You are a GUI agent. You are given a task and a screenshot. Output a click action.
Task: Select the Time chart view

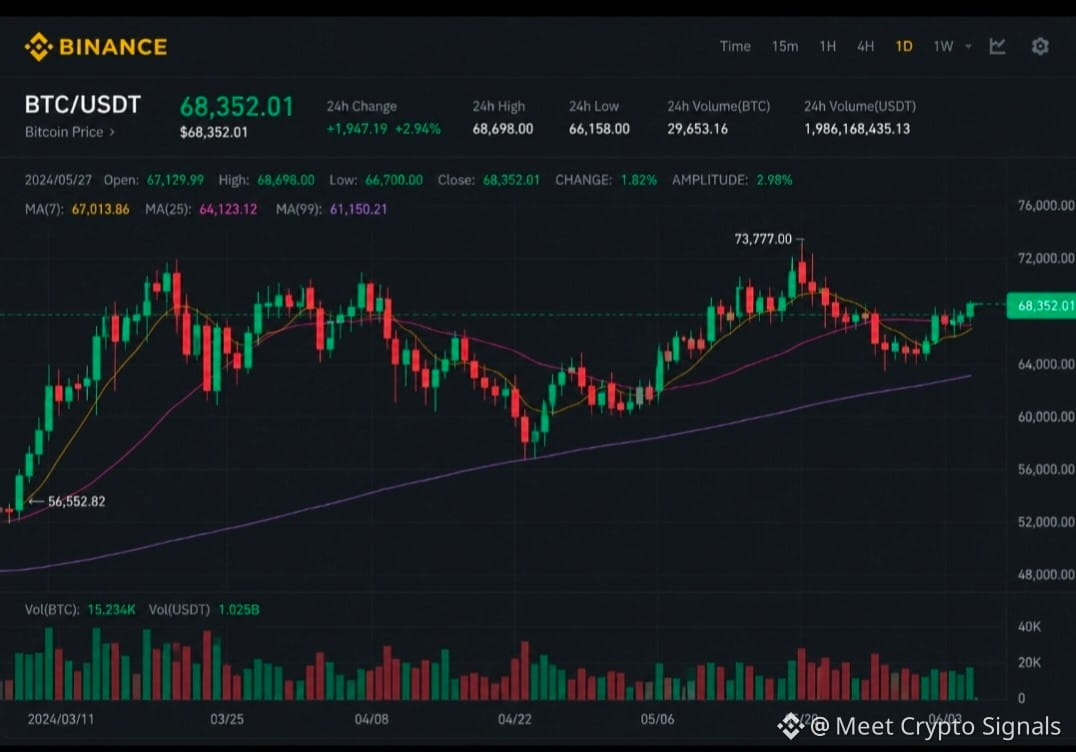(x=735, y=46)
